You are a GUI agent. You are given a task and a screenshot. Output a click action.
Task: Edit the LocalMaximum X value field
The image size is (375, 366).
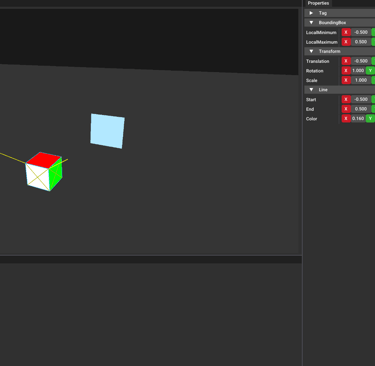pyautogui.click(x=361, y=42)
